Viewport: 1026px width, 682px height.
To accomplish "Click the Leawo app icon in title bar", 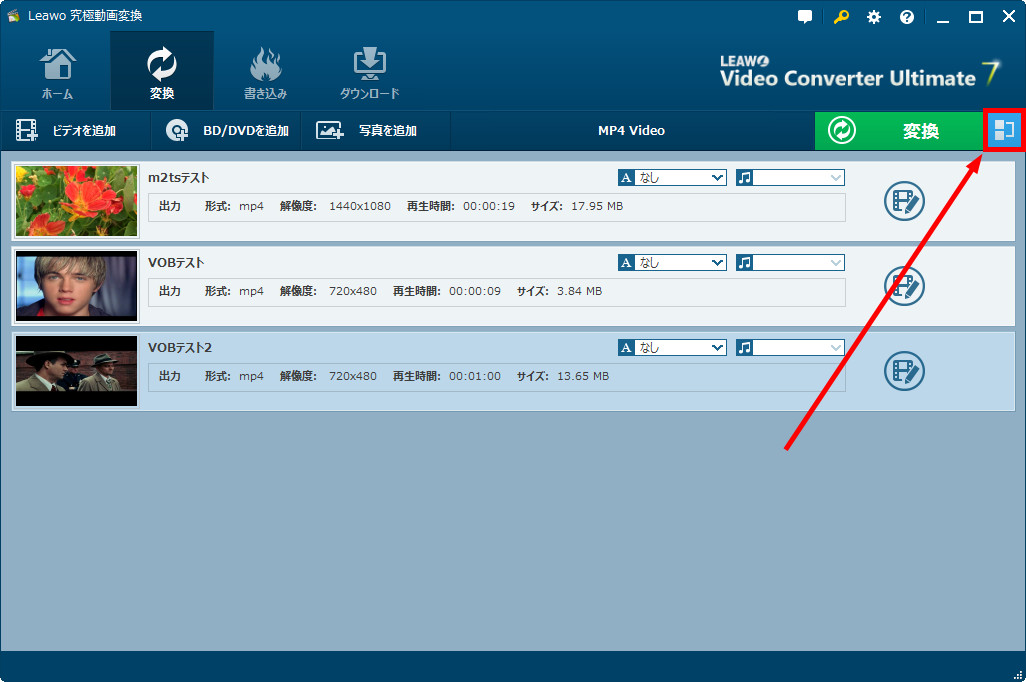I will click(13, 16).
